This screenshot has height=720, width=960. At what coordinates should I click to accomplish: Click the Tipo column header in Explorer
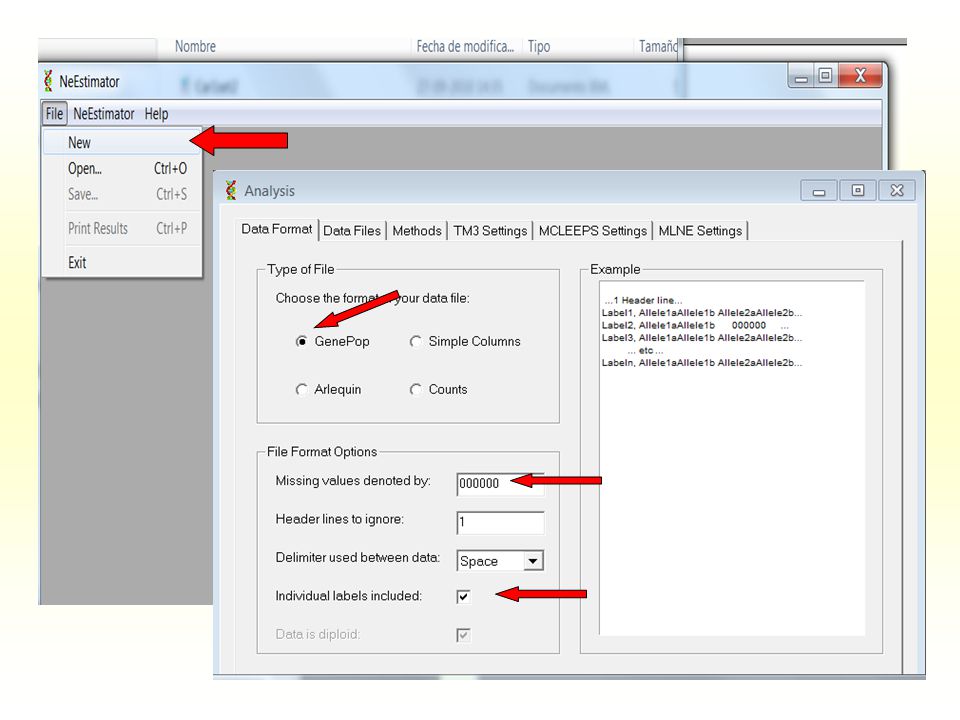tap(539, 47)
